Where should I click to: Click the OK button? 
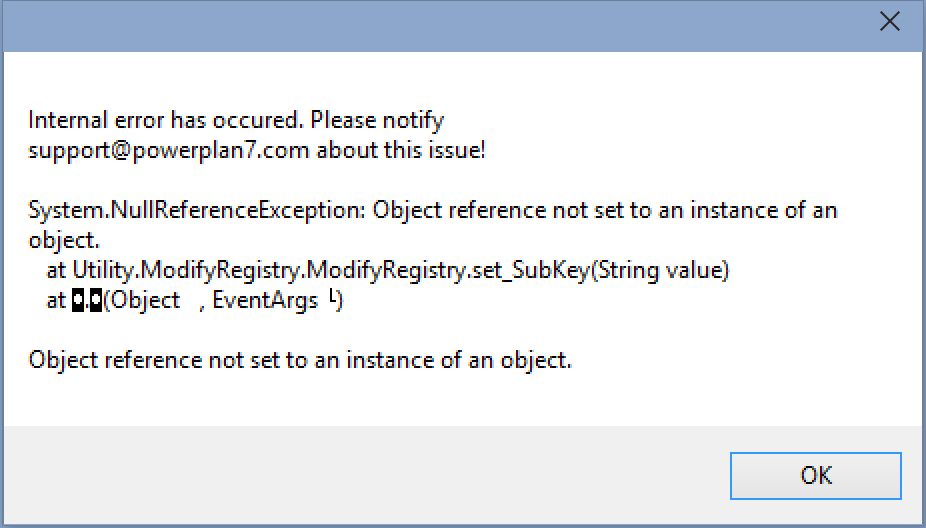click(x=816, y=476)
